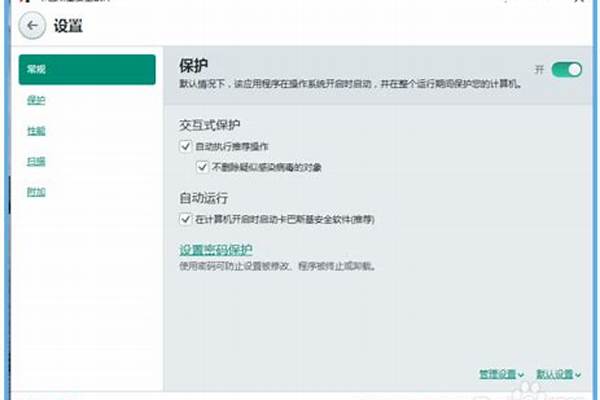
Task: Toggle the protection on/off switch
Action: pos(566,70)
